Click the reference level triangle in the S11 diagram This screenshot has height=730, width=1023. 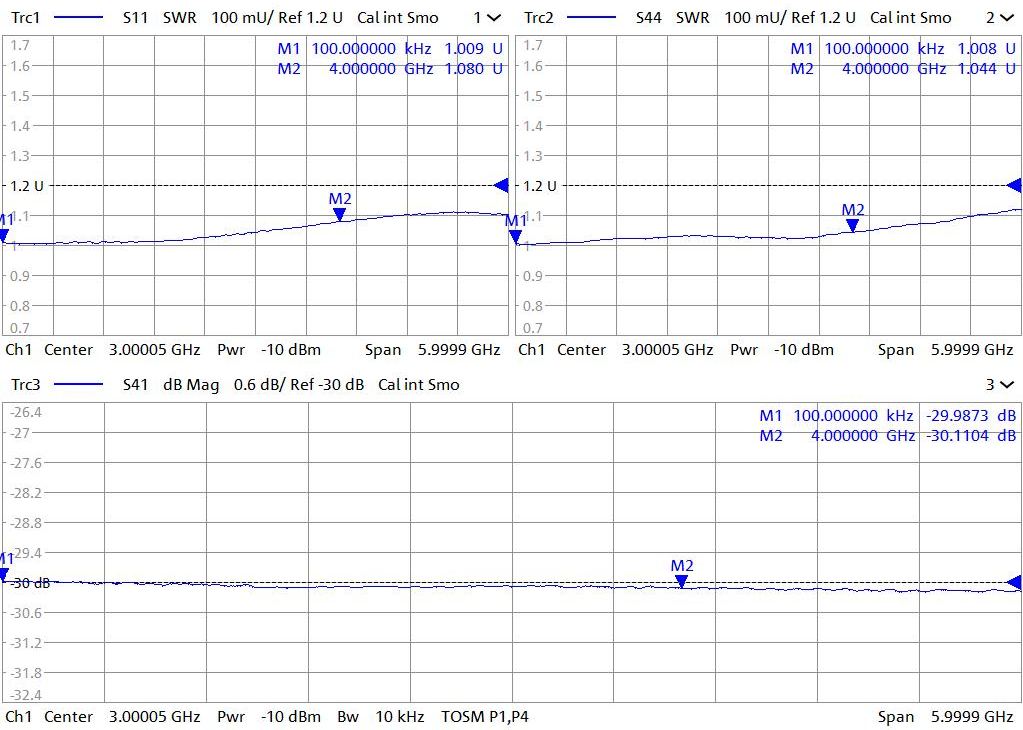(501, 185)
